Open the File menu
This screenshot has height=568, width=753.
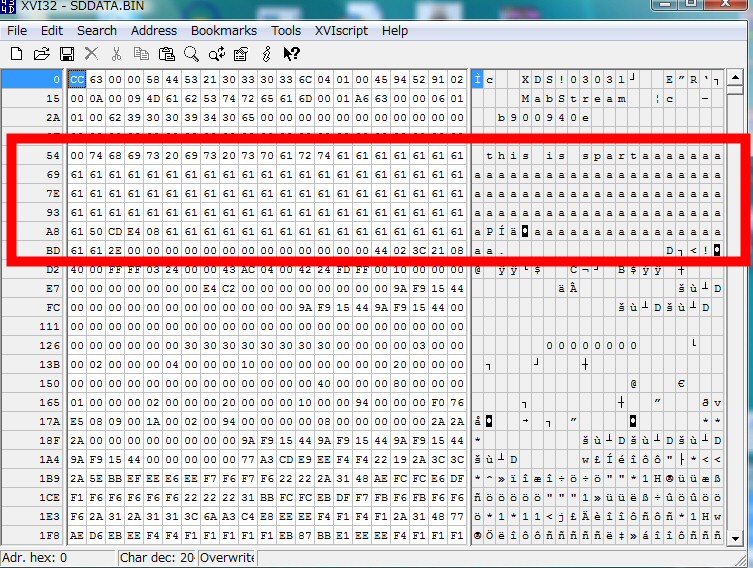click(17, 30)
